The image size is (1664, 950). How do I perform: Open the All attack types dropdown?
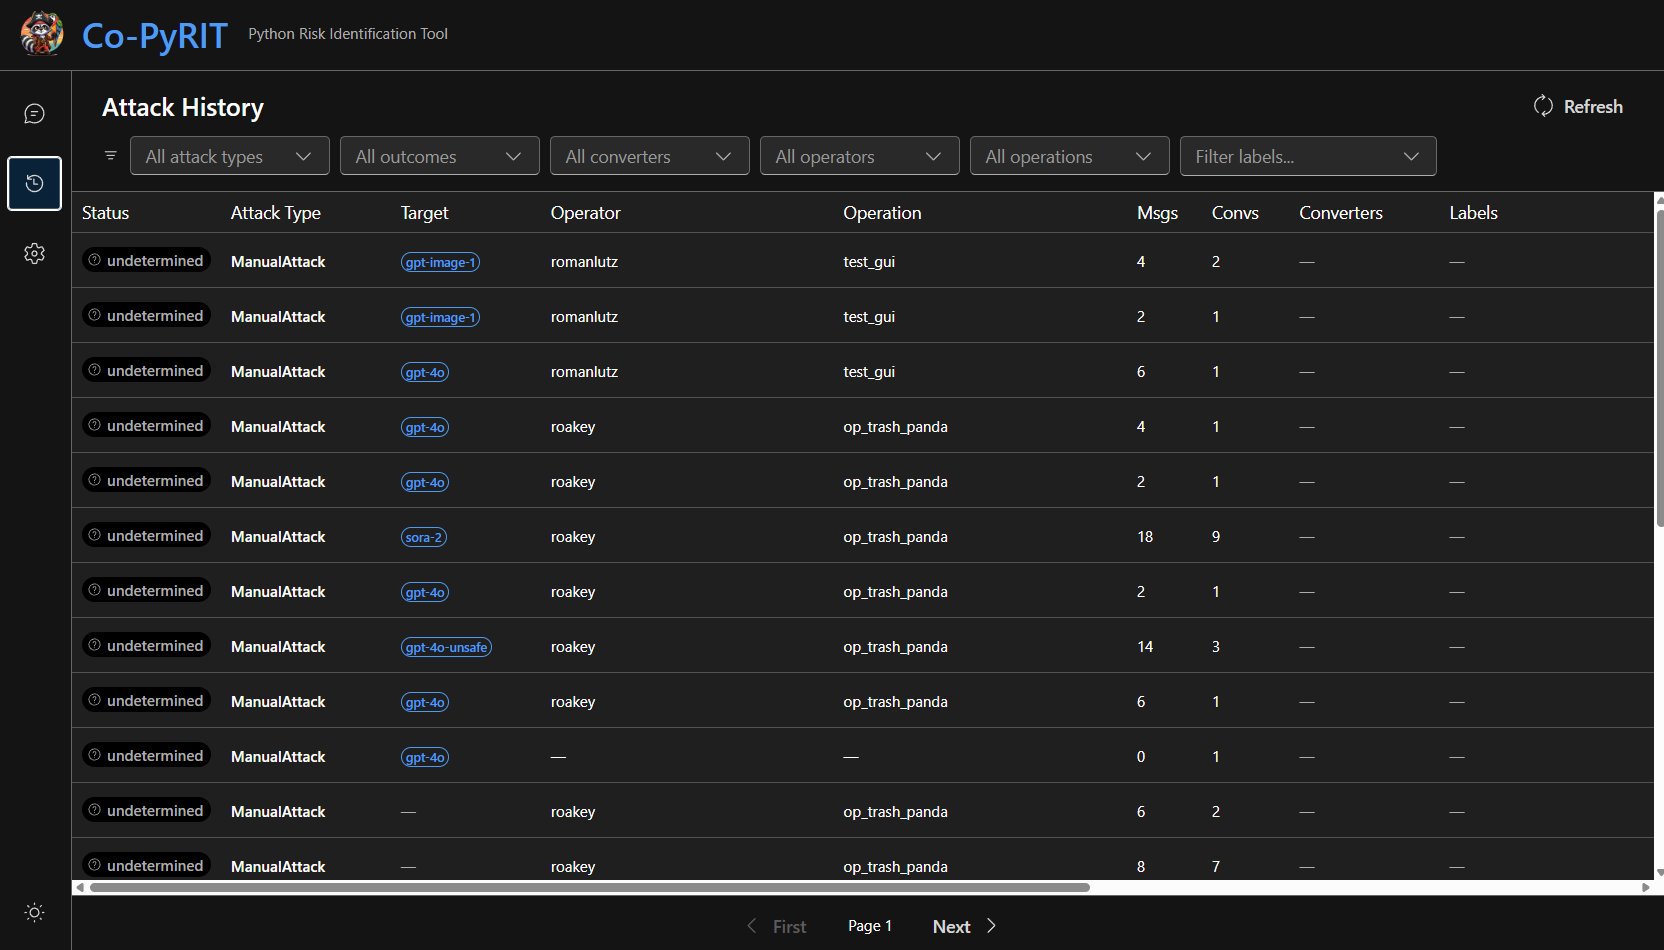[x=230, y=156]
